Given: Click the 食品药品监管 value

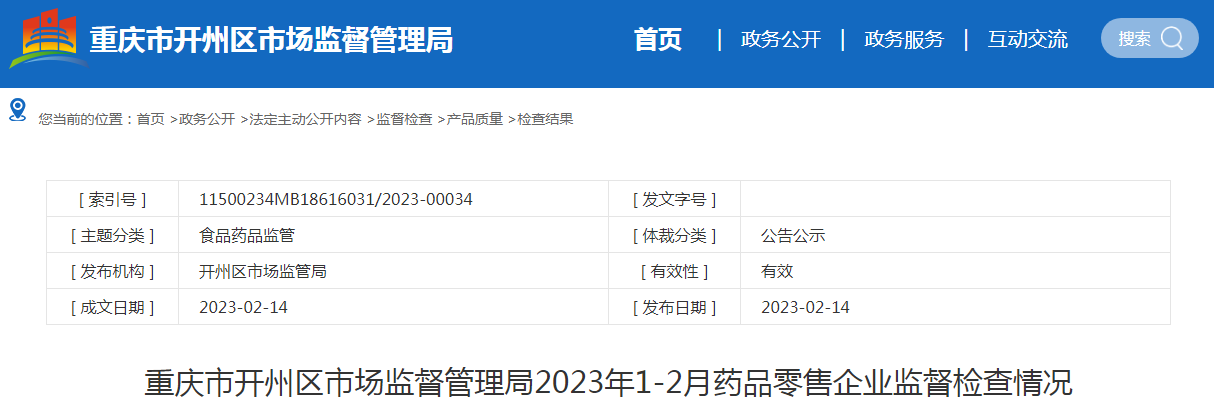Looking at the screenshot, I should pos(247,236).
